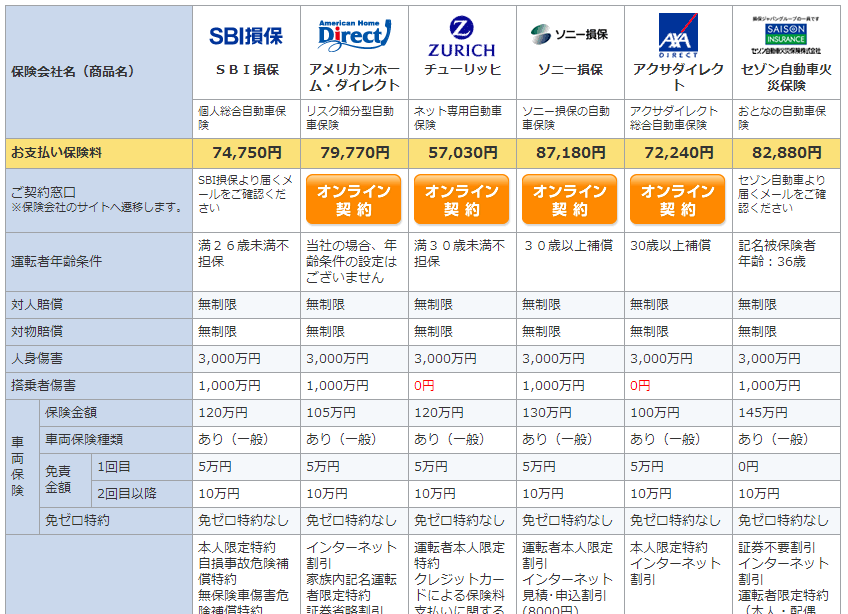Click オンライン契約 button under 79,770円
The height and width of the screenshot is (614, 848).
click(x=354, y=200)
